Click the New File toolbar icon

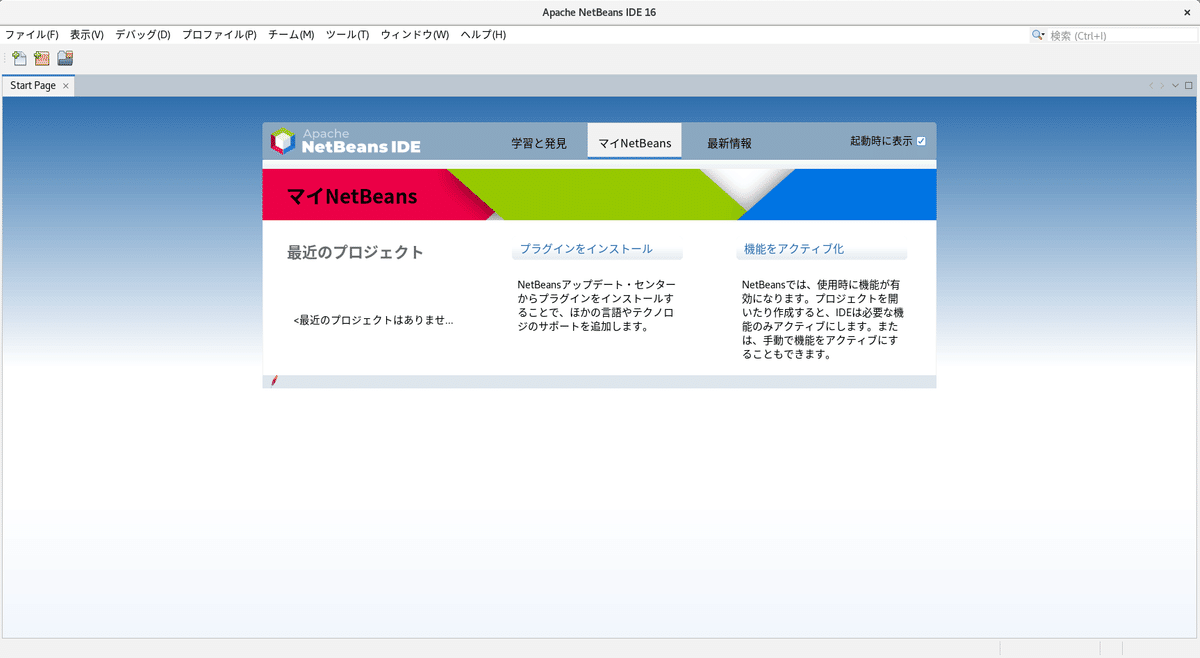click(19, 59)
